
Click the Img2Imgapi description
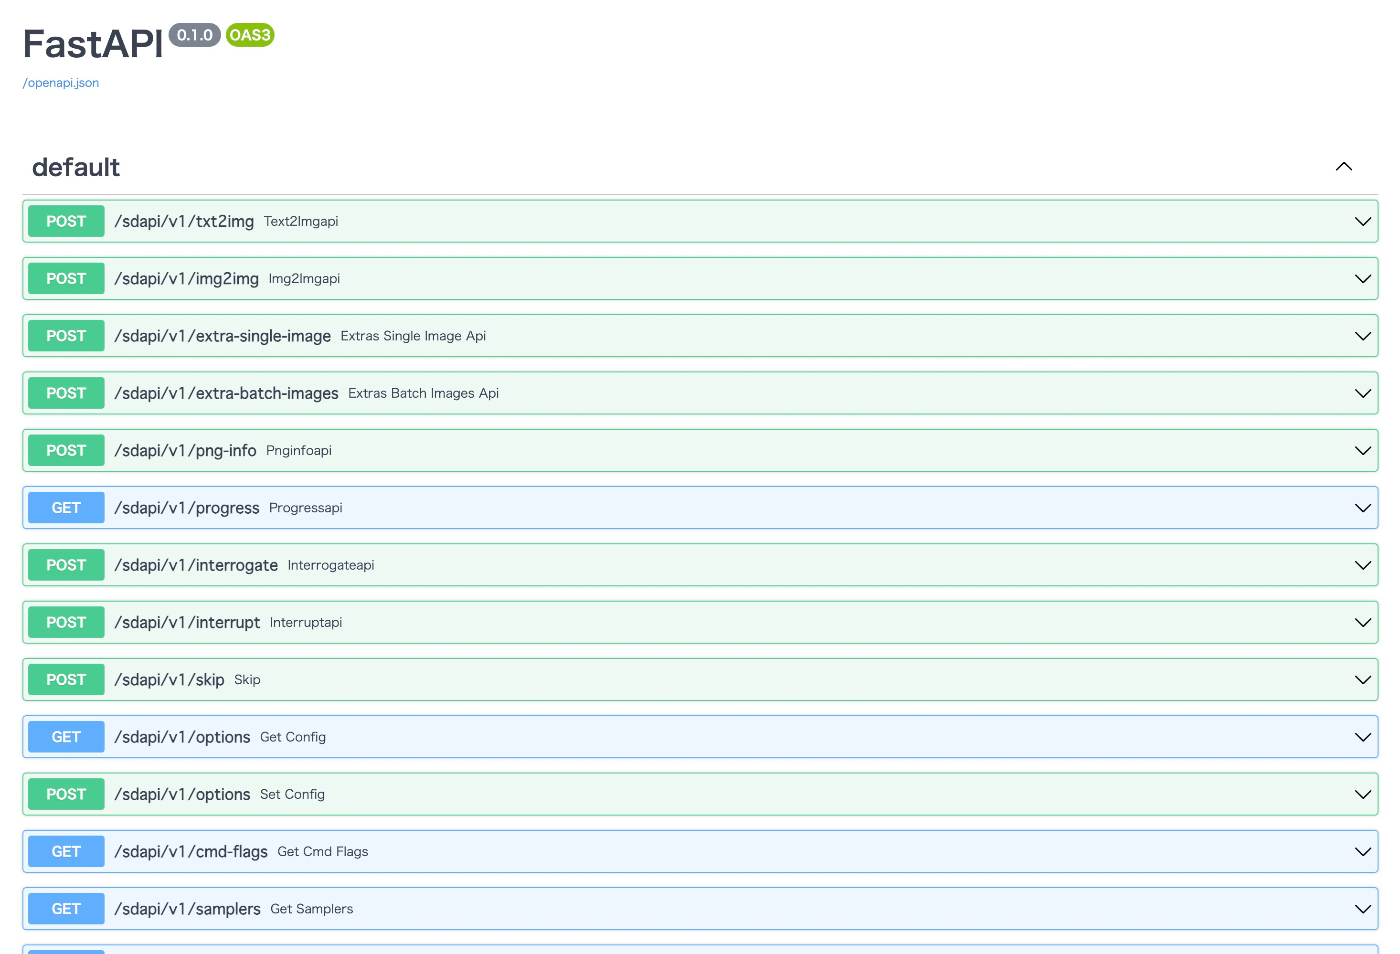305,279
